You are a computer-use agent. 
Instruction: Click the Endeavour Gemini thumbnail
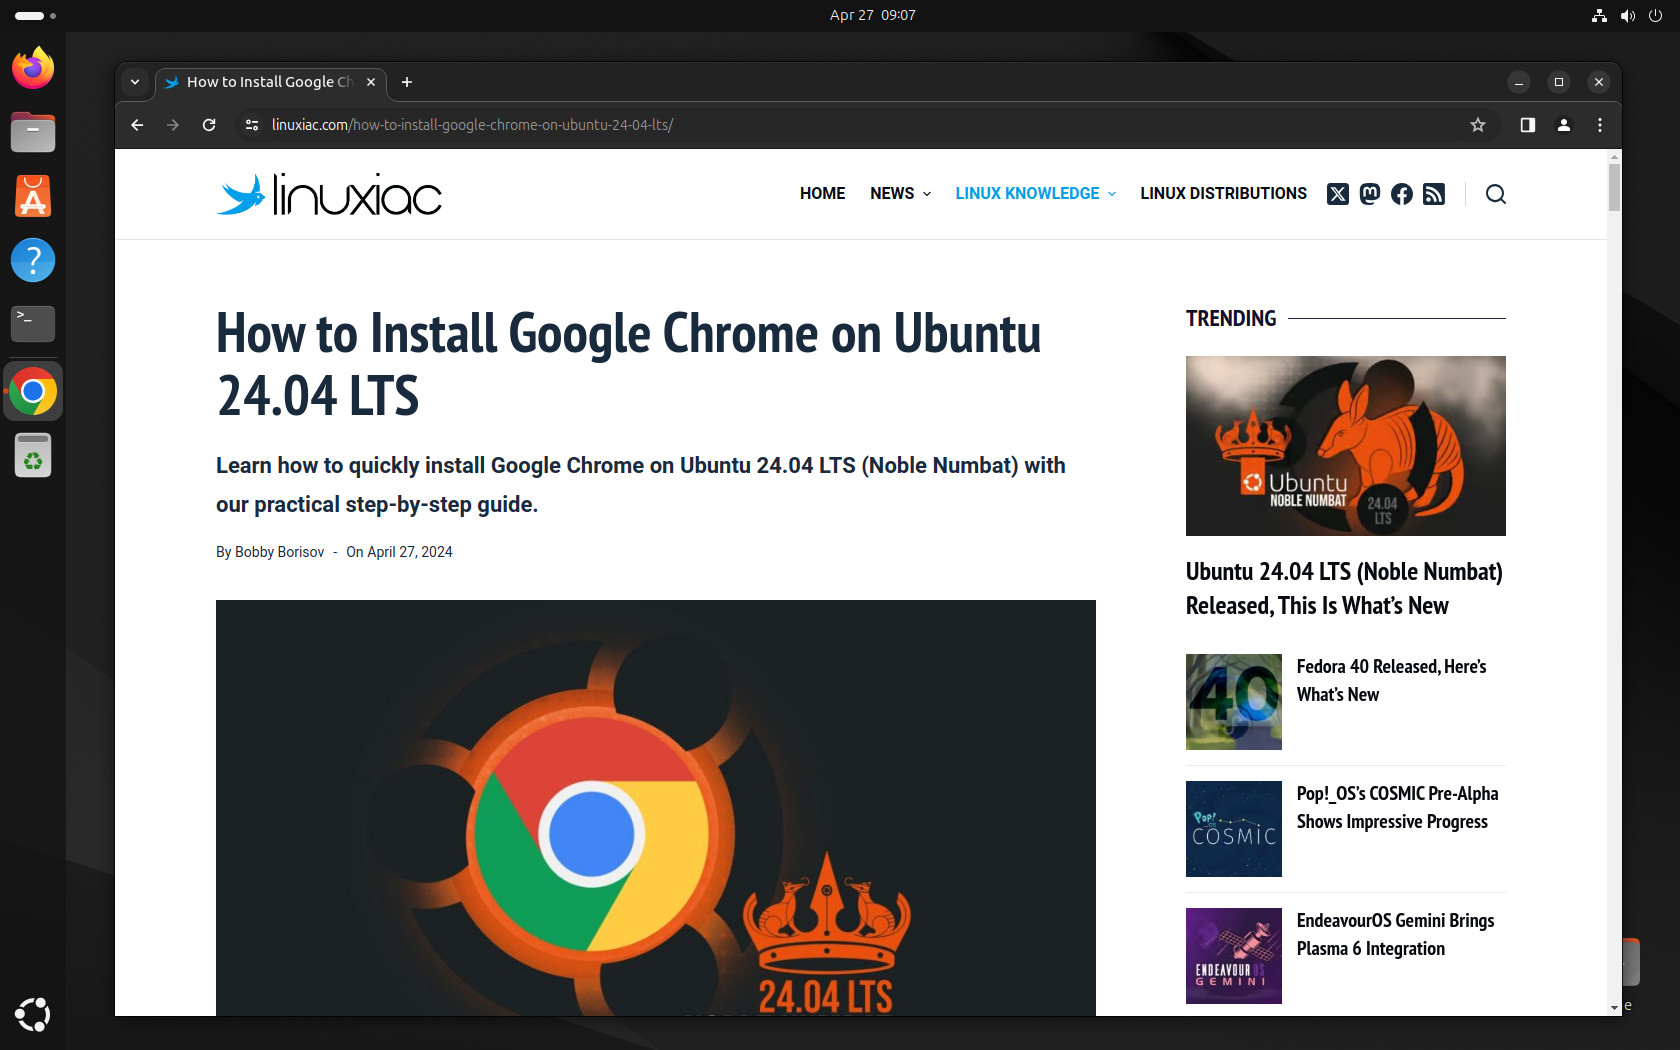click(1234, 956)
